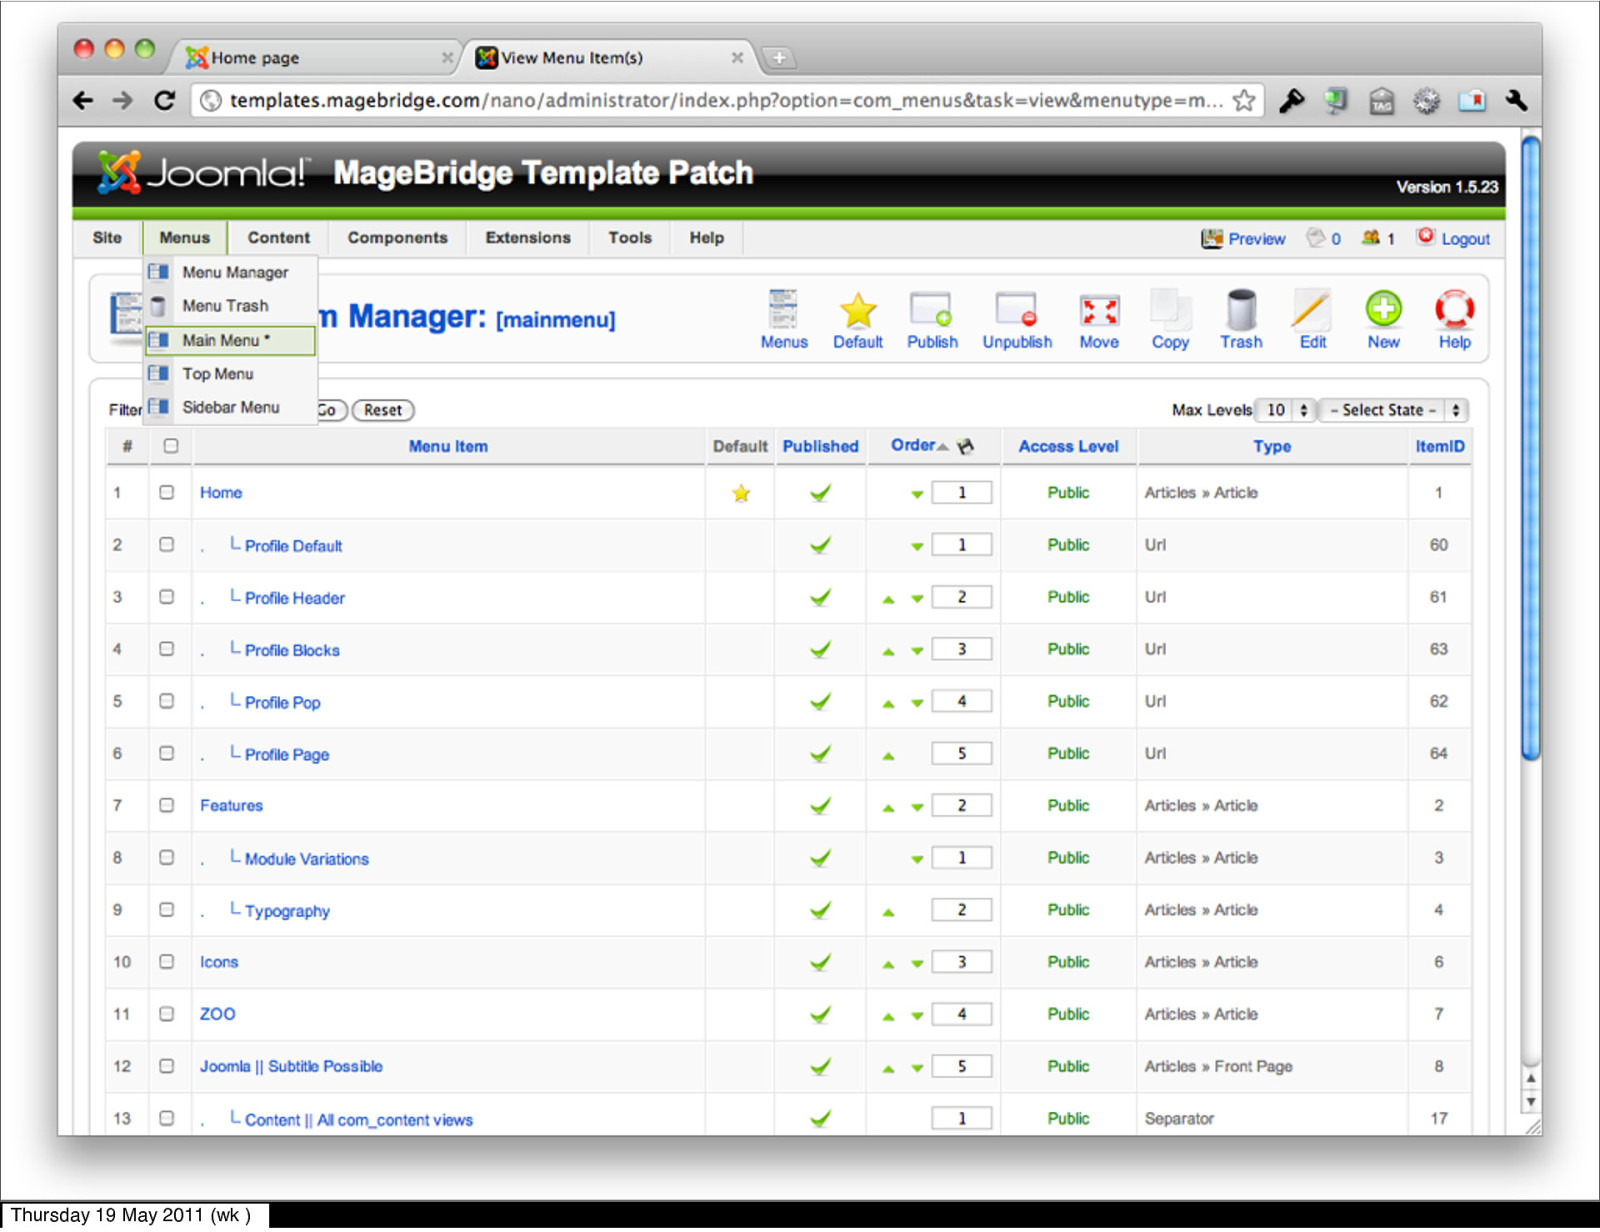
Task: Open the Tools top menu
Action: (x=630, y=238)
